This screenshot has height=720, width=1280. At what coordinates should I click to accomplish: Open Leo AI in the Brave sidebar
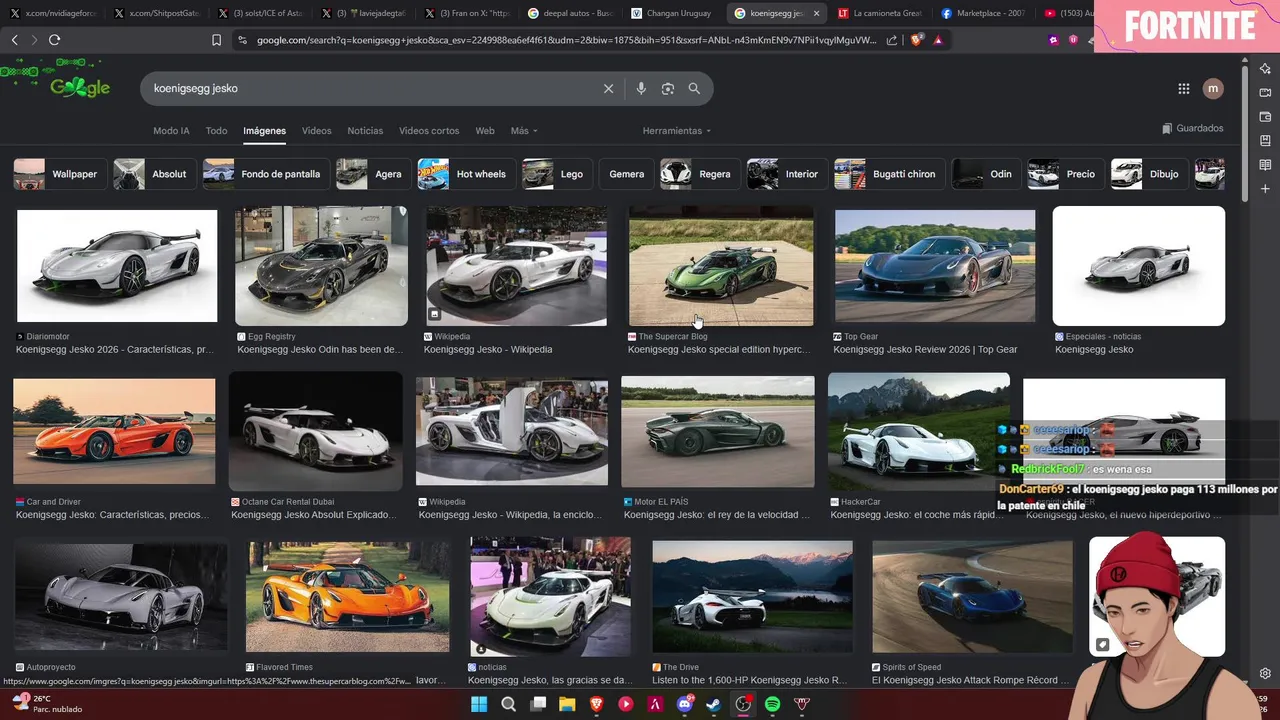(1265, 69)
